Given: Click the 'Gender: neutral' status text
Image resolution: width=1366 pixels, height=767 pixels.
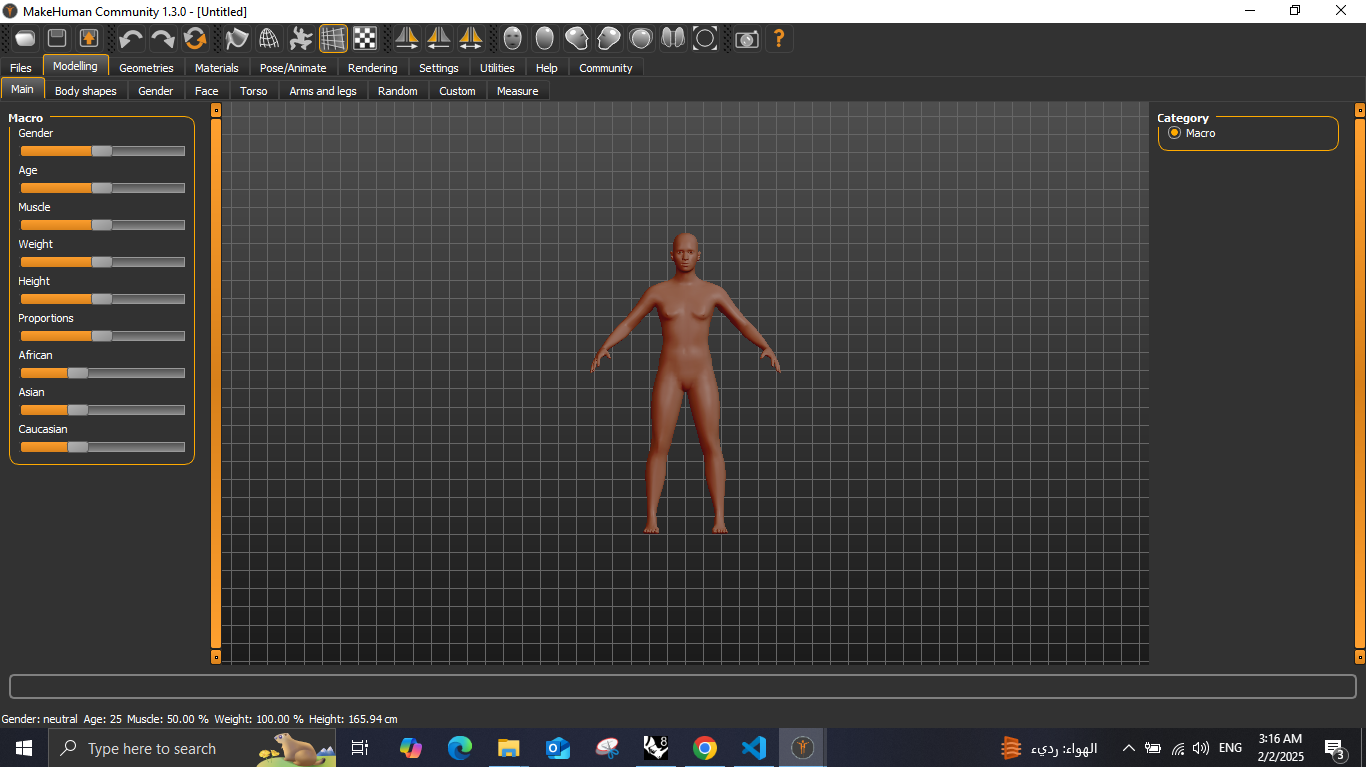Looking at the screenshot, I should (x=40, y=719).
